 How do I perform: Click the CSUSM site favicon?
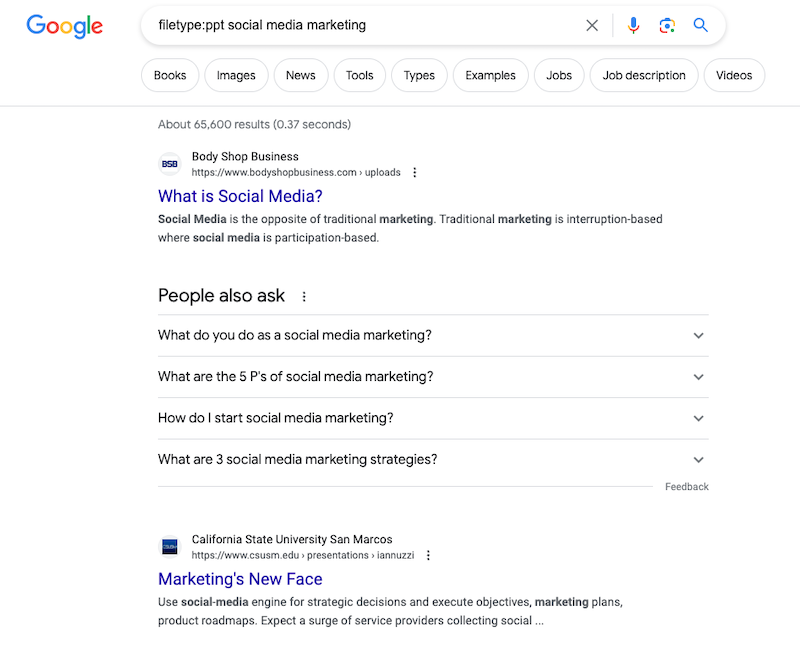point(170,546)
